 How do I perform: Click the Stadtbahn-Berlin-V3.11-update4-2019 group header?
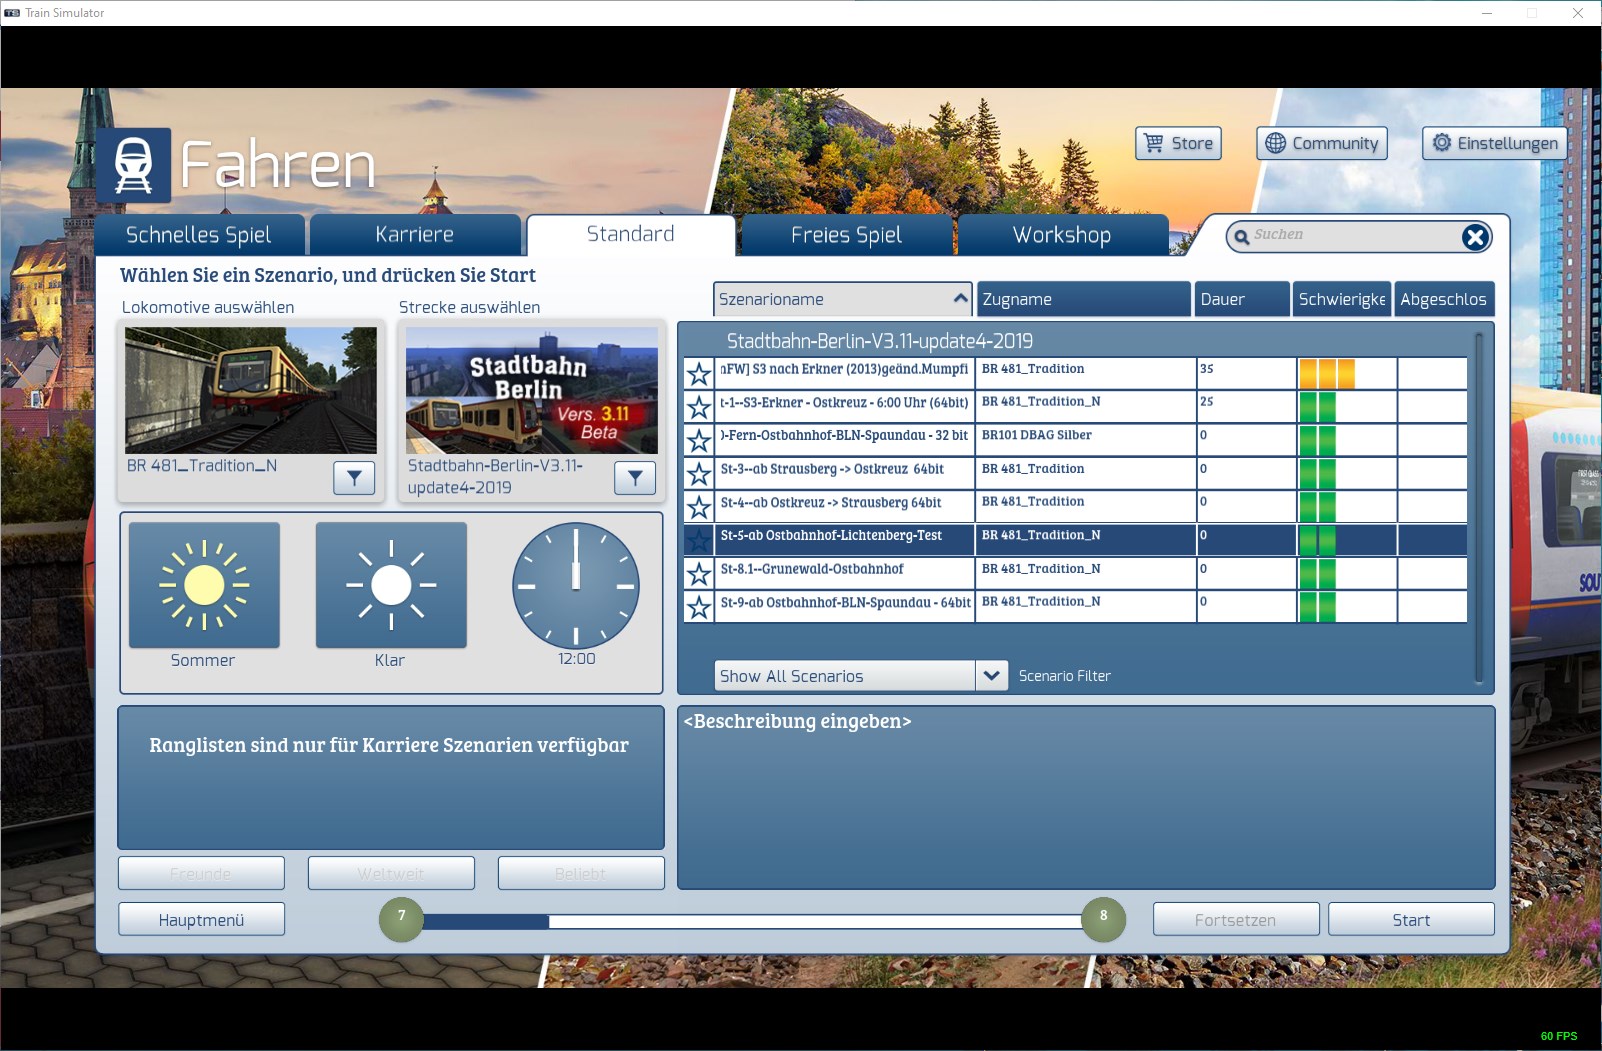click(880, 341)
